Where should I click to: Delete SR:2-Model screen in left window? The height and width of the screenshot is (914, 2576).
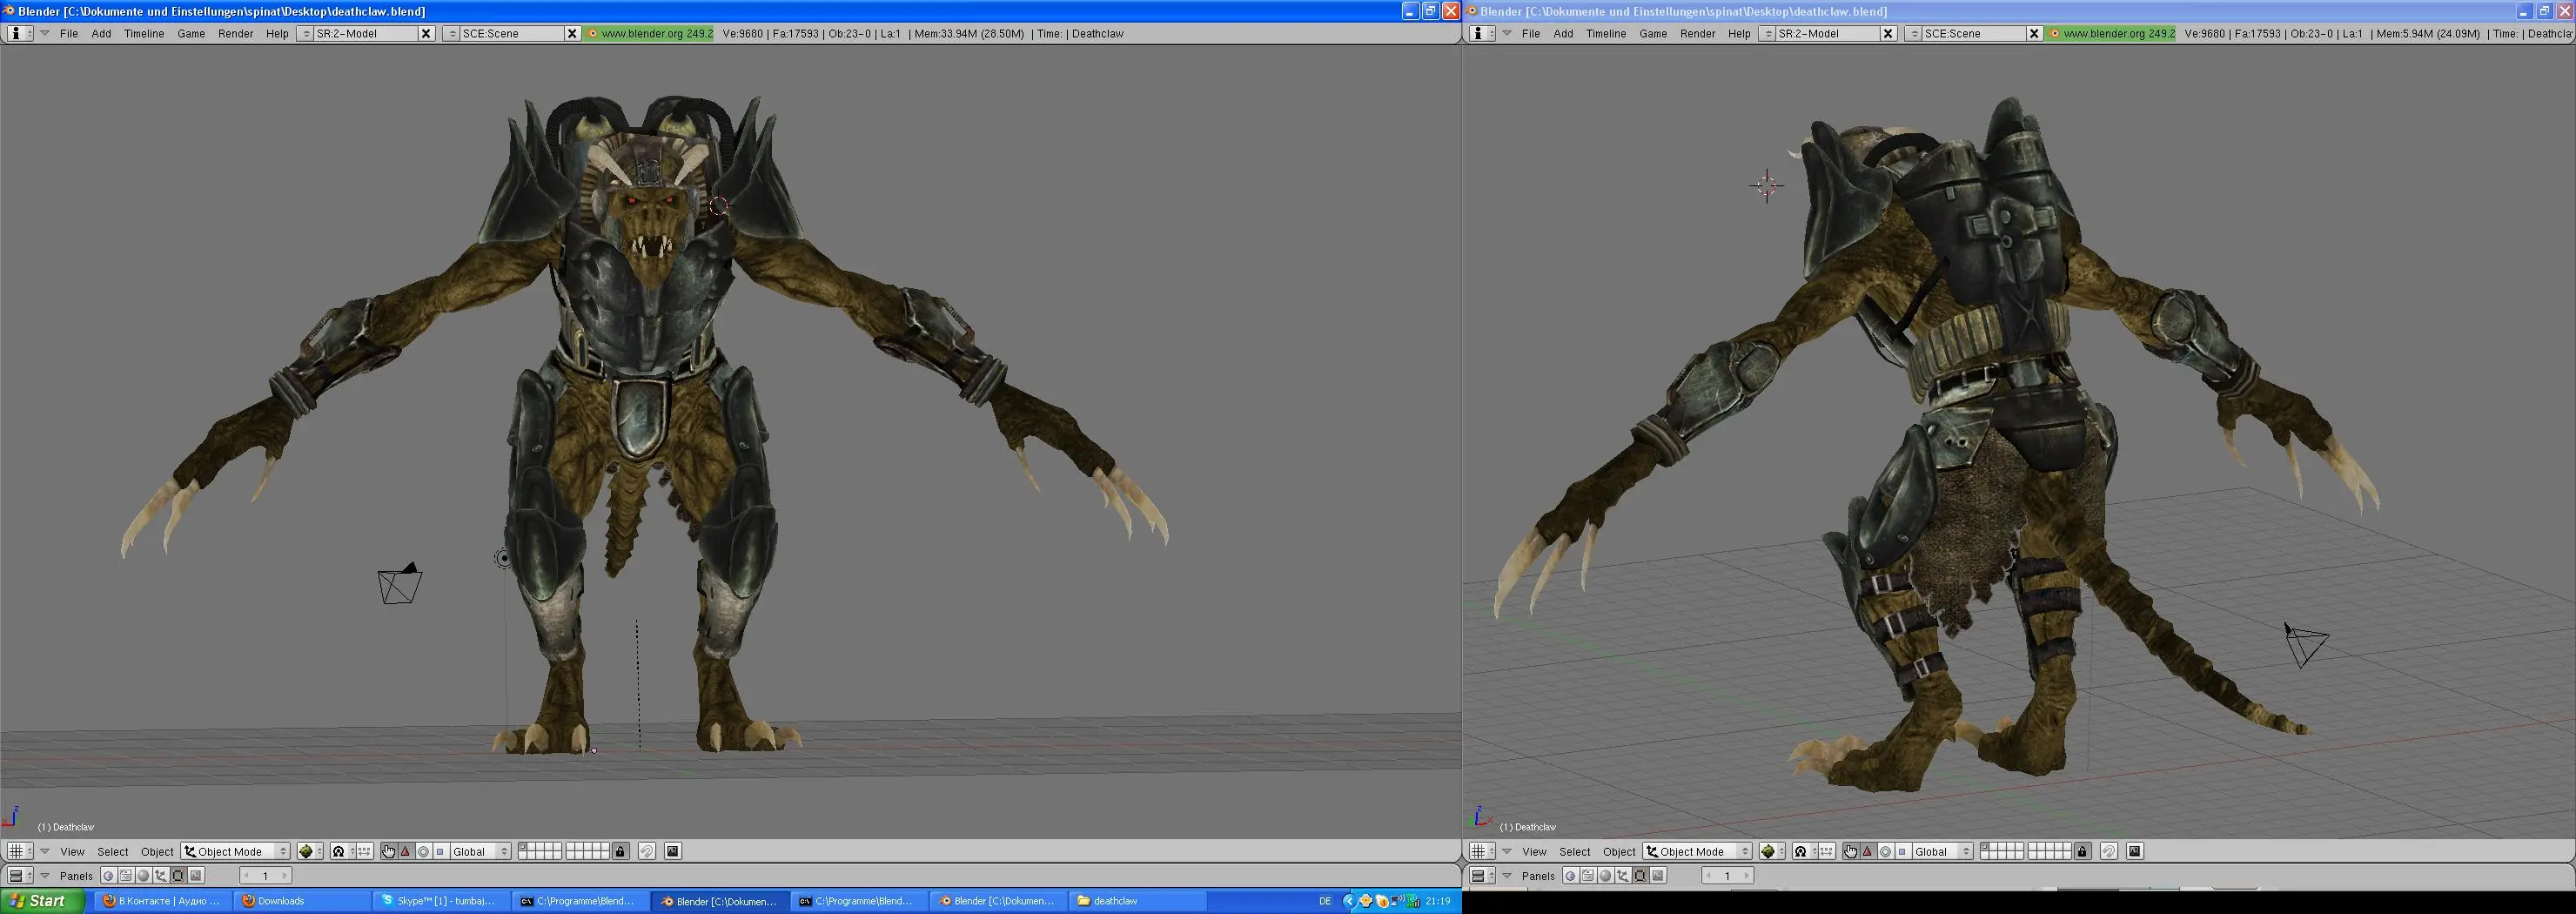point(426,33)
